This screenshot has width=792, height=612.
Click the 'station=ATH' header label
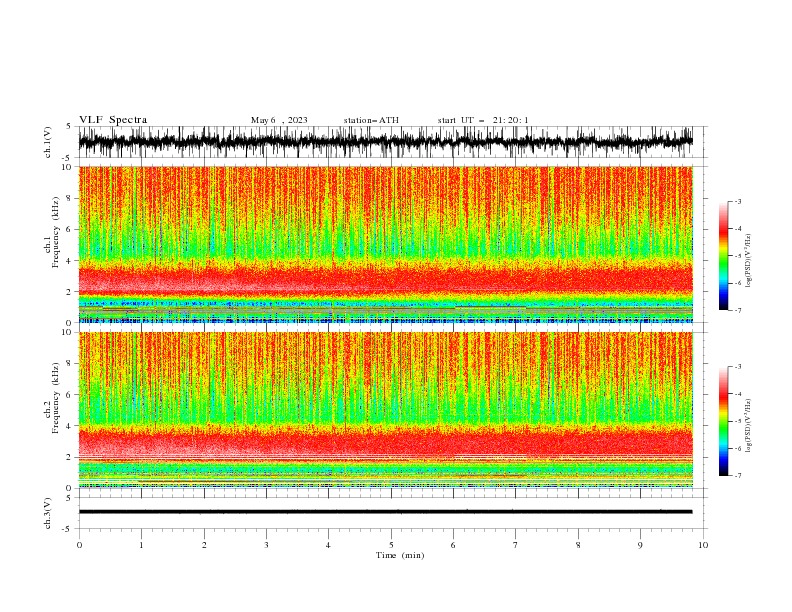point(371,120)
